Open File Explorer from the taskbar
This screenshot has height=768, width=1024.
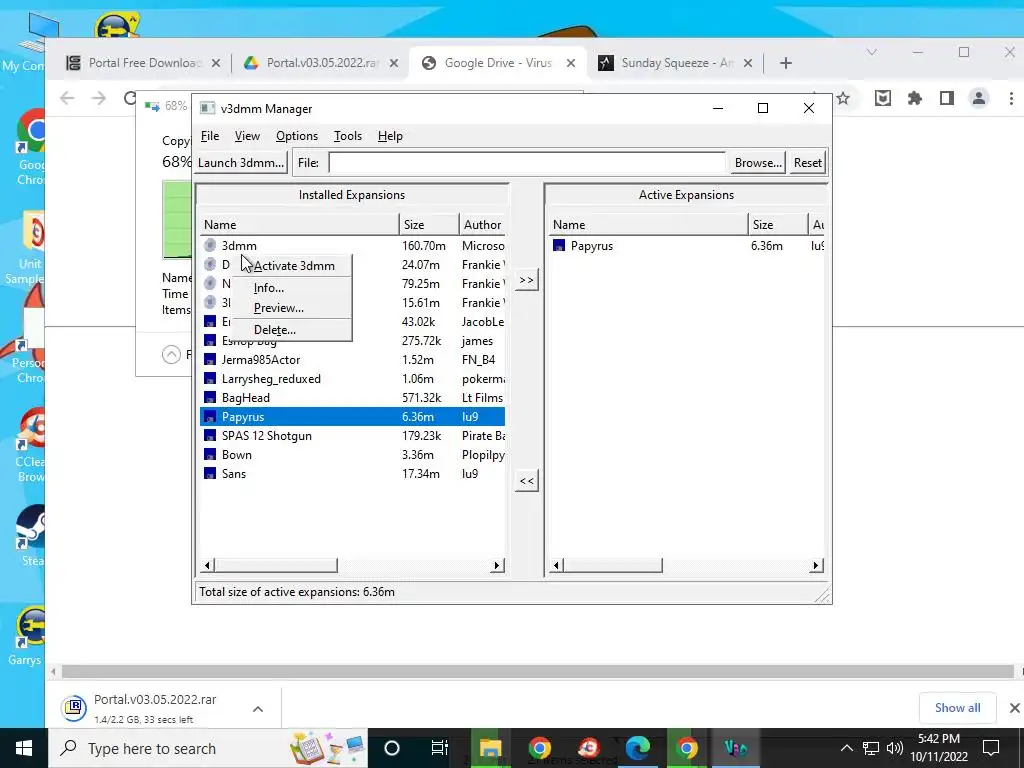coord(490,748)
